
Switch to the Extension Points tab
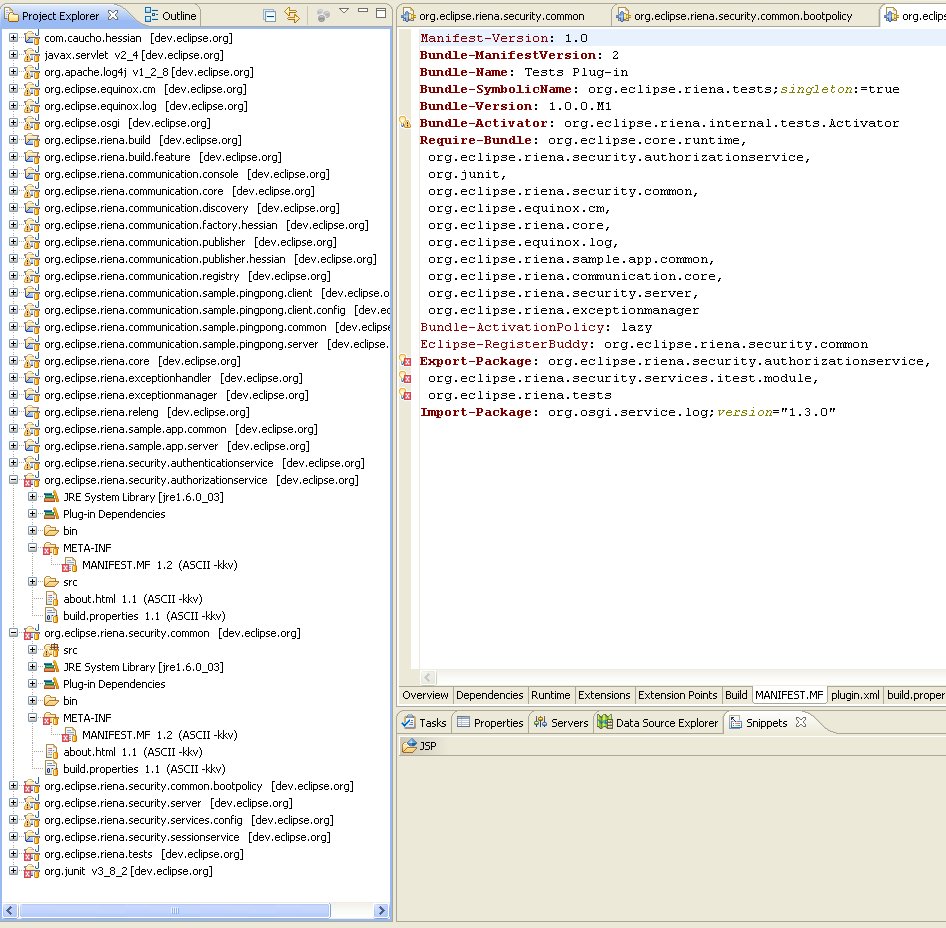click(x=678, y=695)
